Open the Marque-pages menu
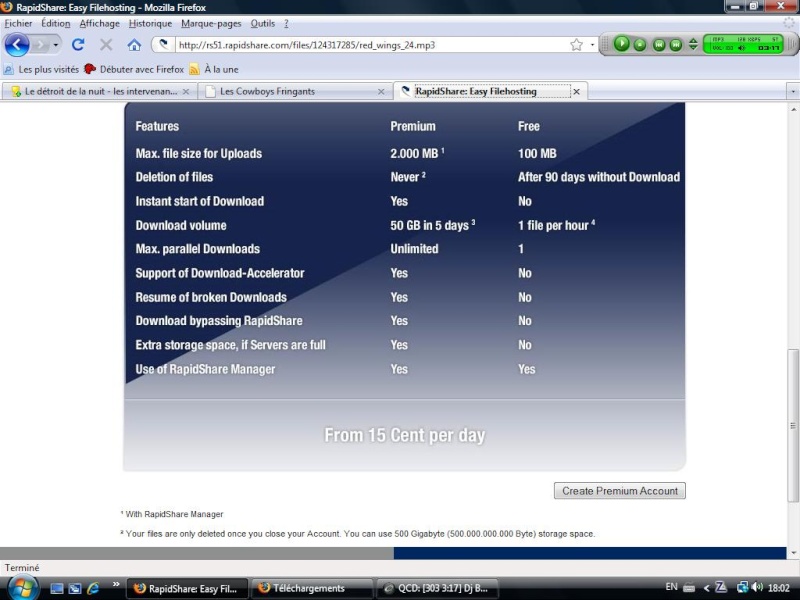 pyautogui.click(x=211, y=23)
